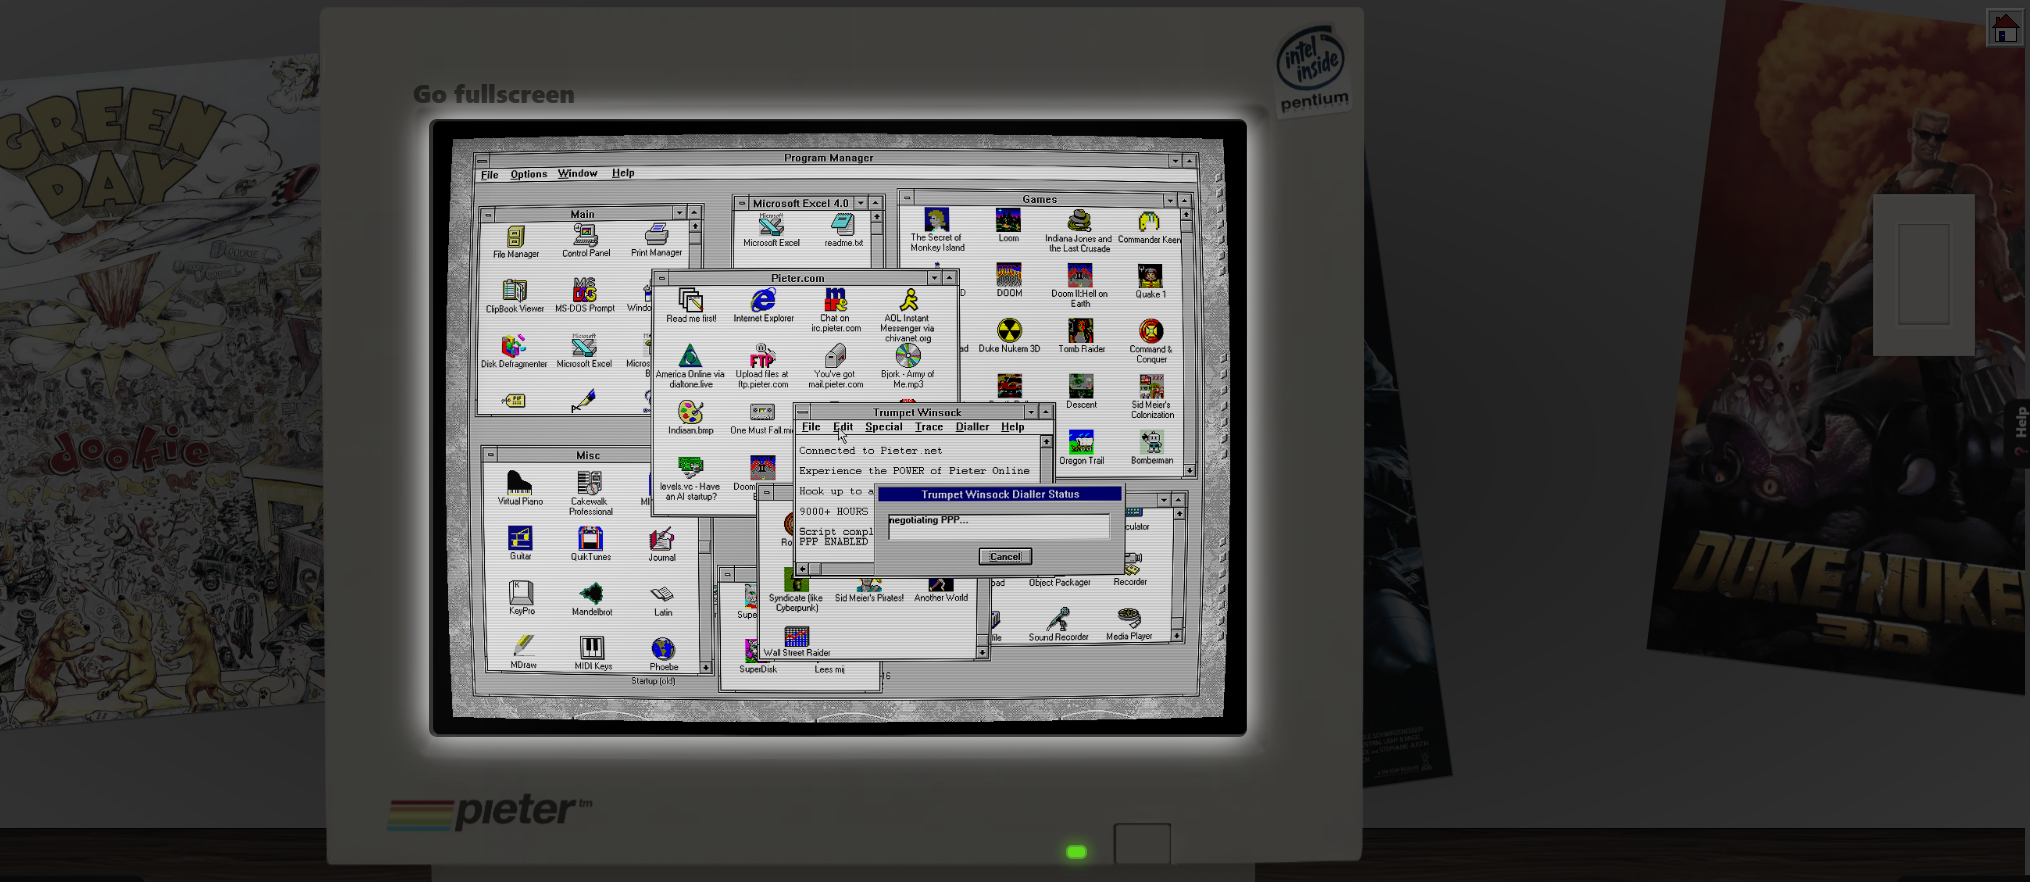Start the MS-DOS Prompt
Screen dimensions: 2030x882
[585, 292]
